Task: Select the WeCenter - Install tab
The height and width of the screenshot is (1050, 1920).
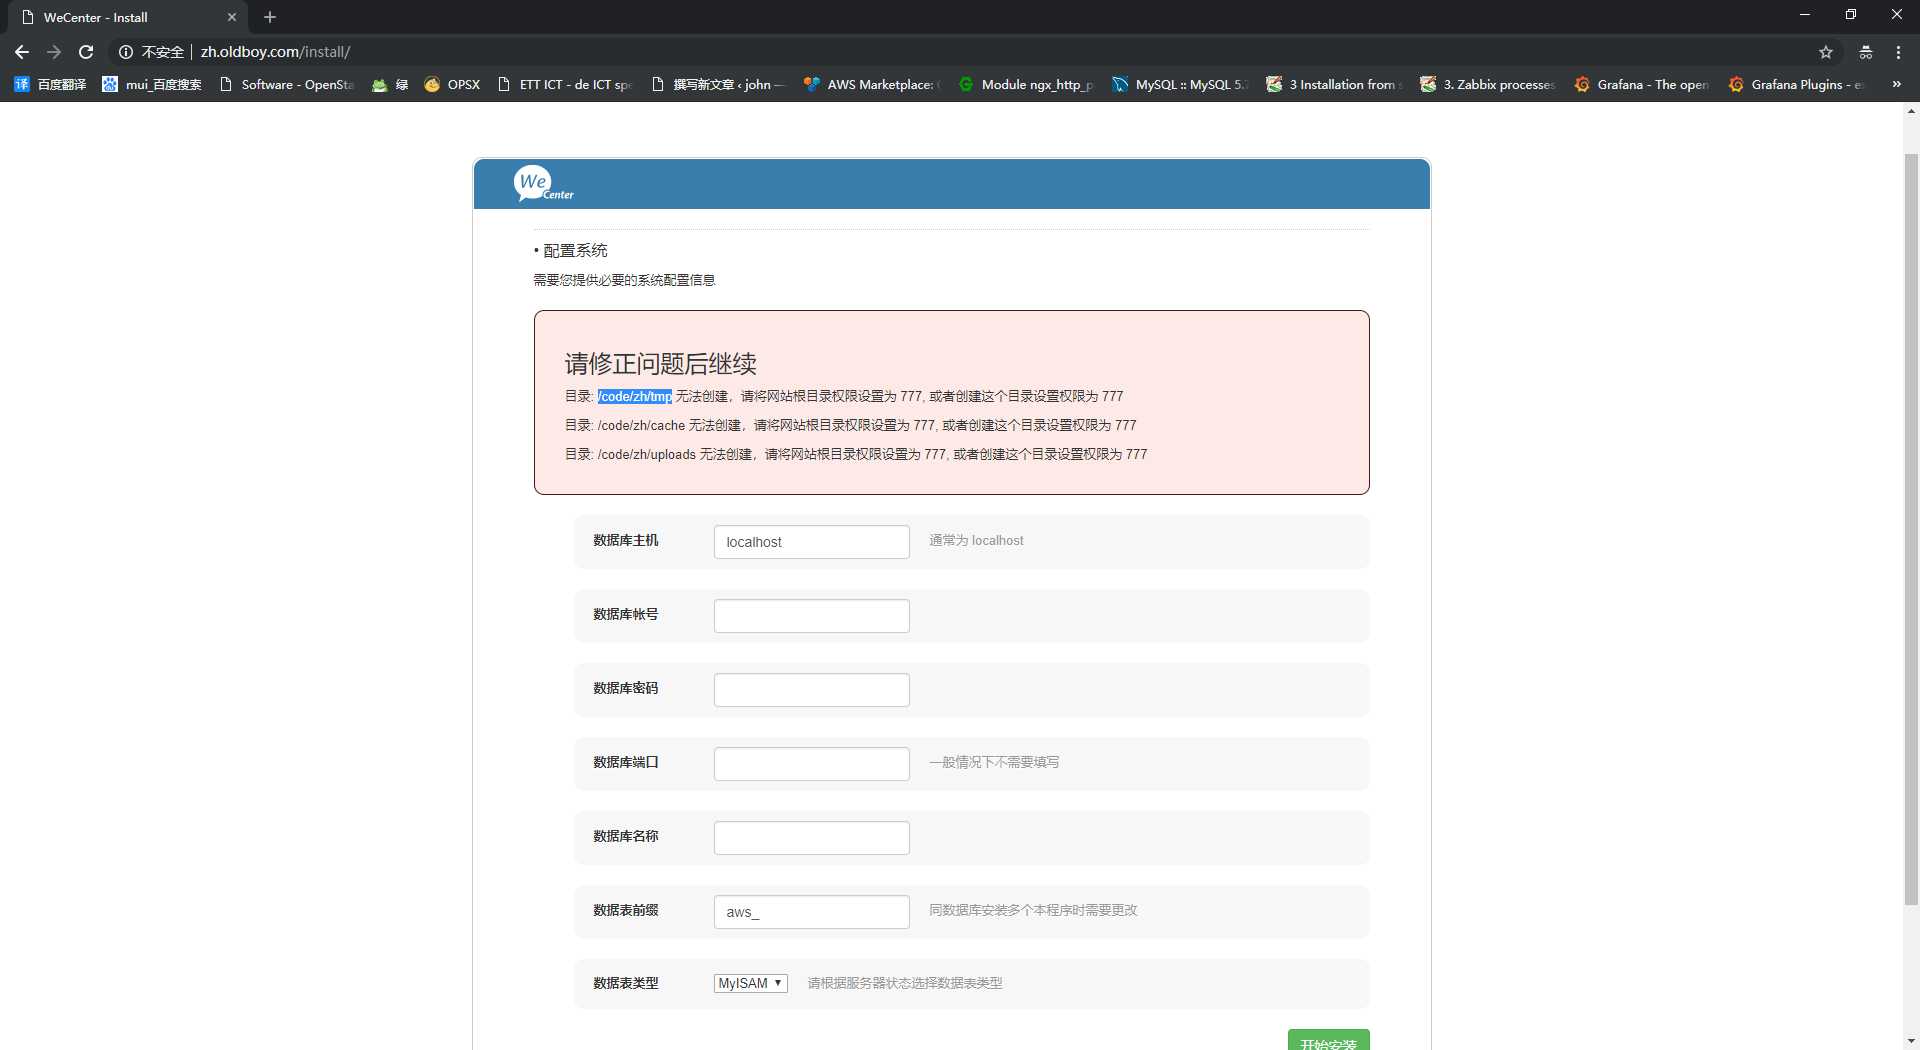Action: click(128, 17)
